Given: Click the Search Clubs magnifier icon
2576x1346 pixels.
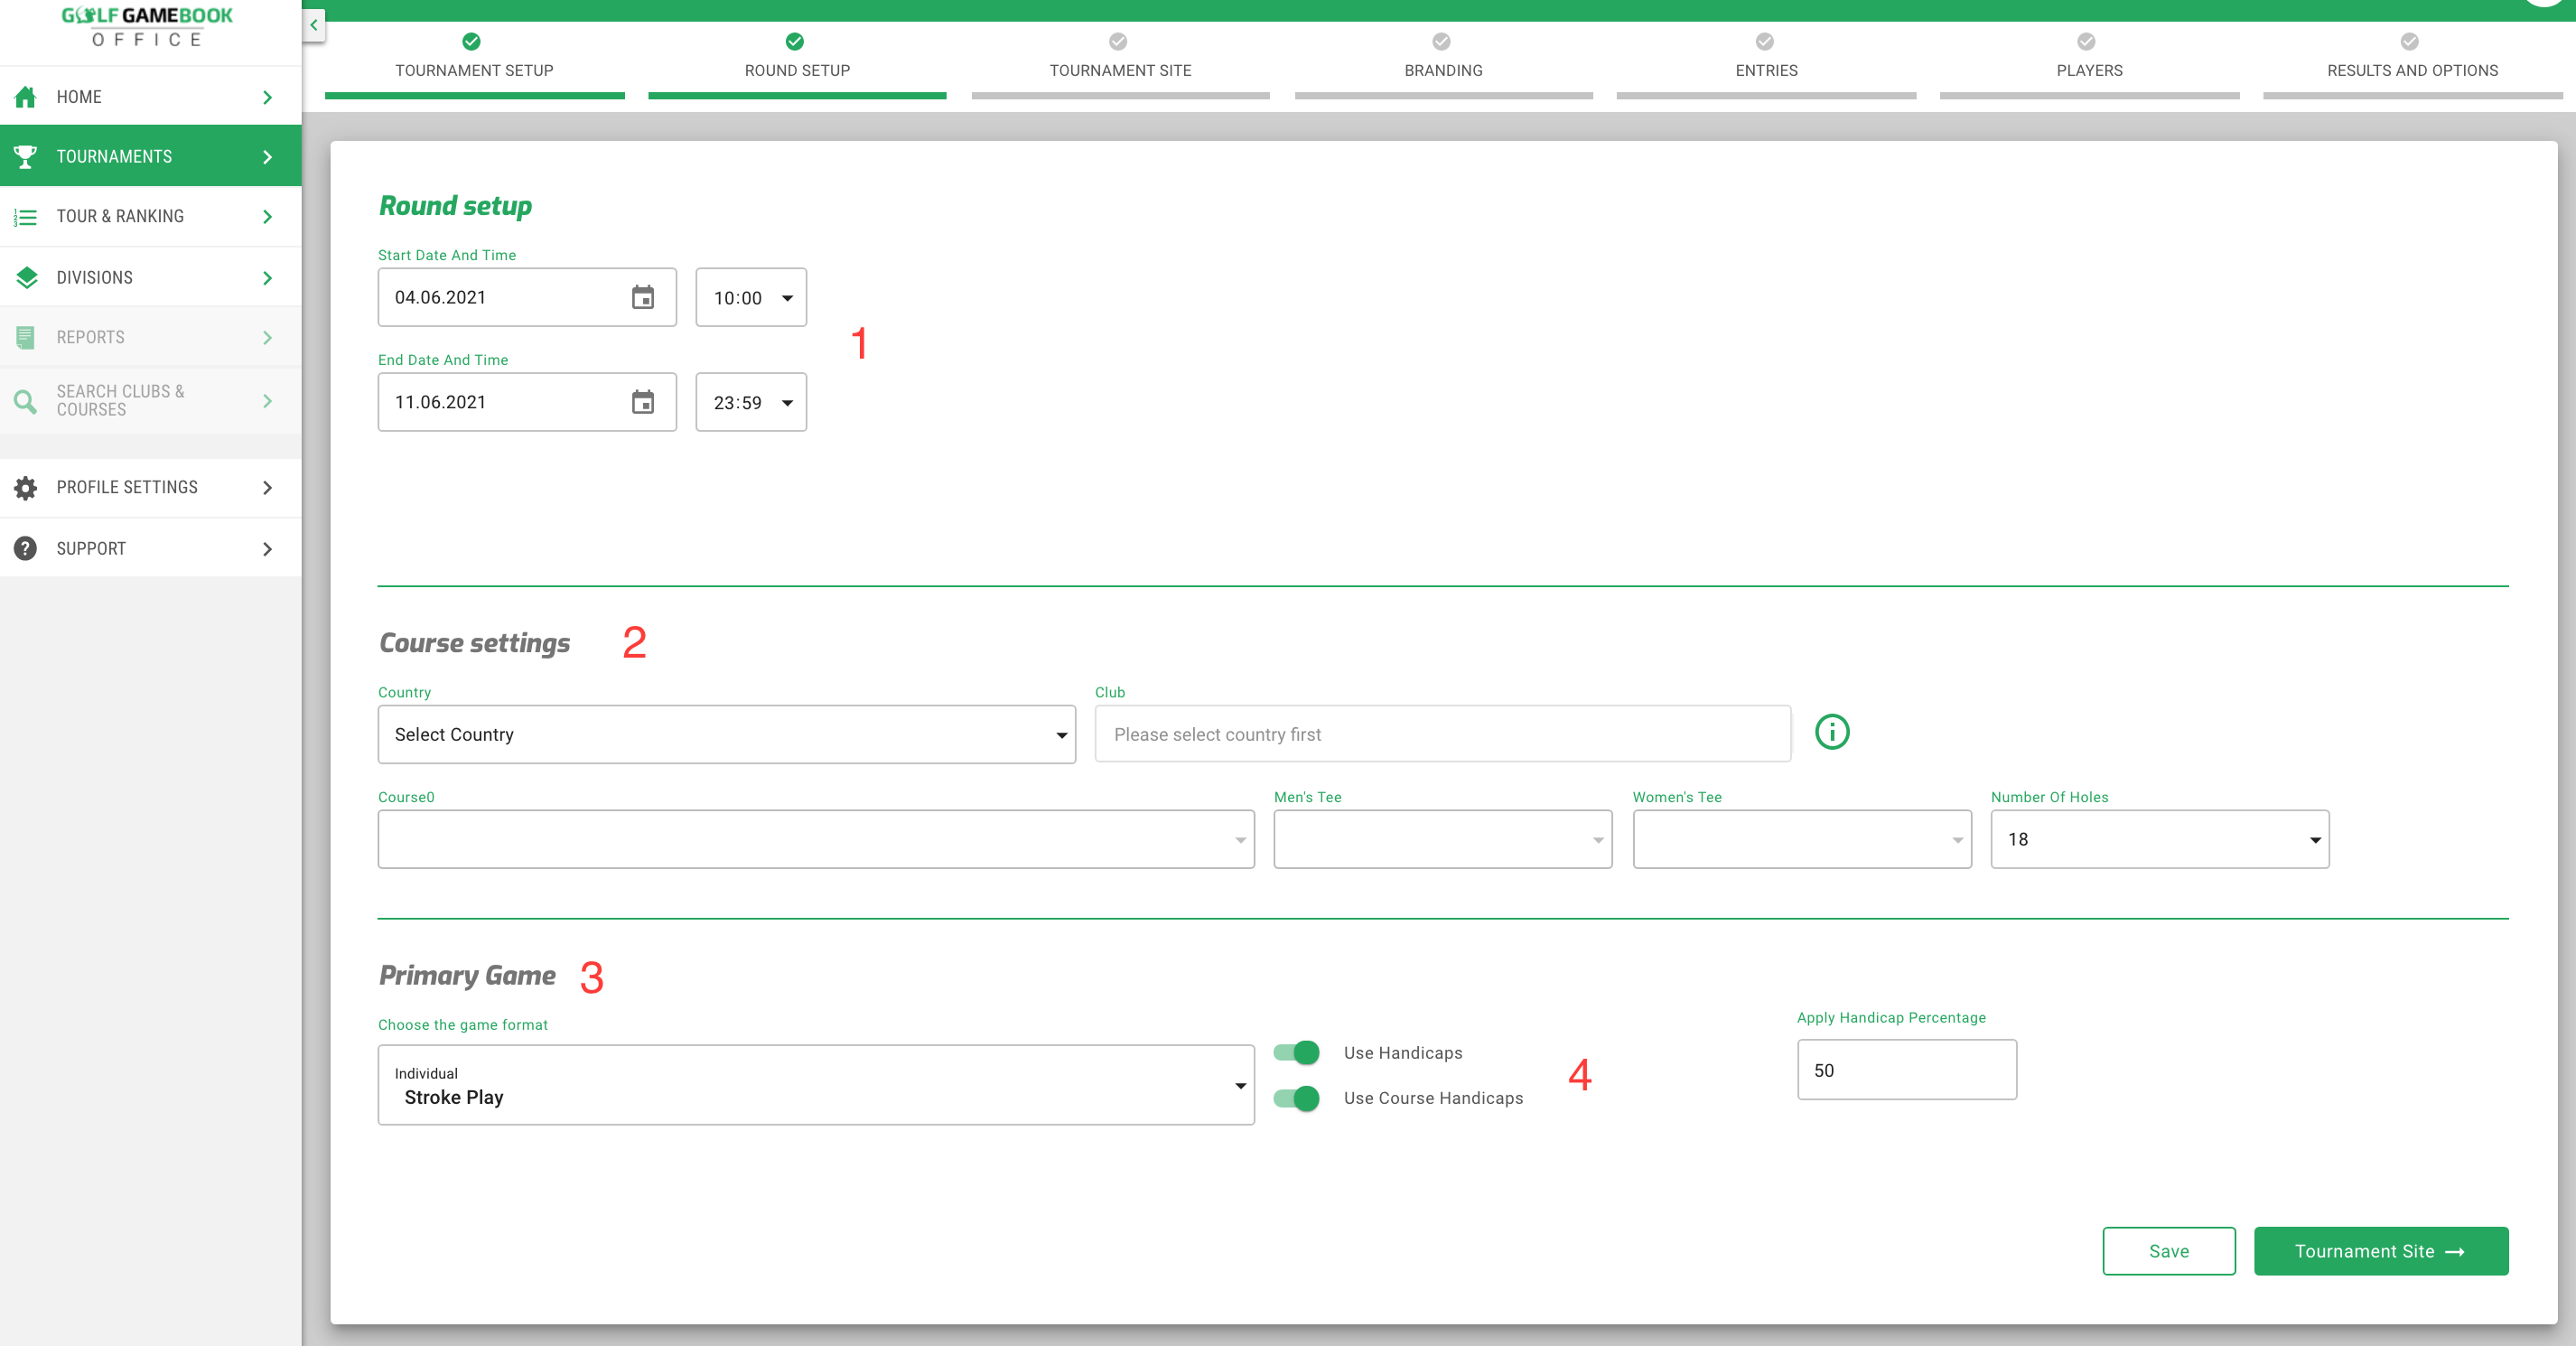Looking at the screenshot, I should click(x=26, y=401).
